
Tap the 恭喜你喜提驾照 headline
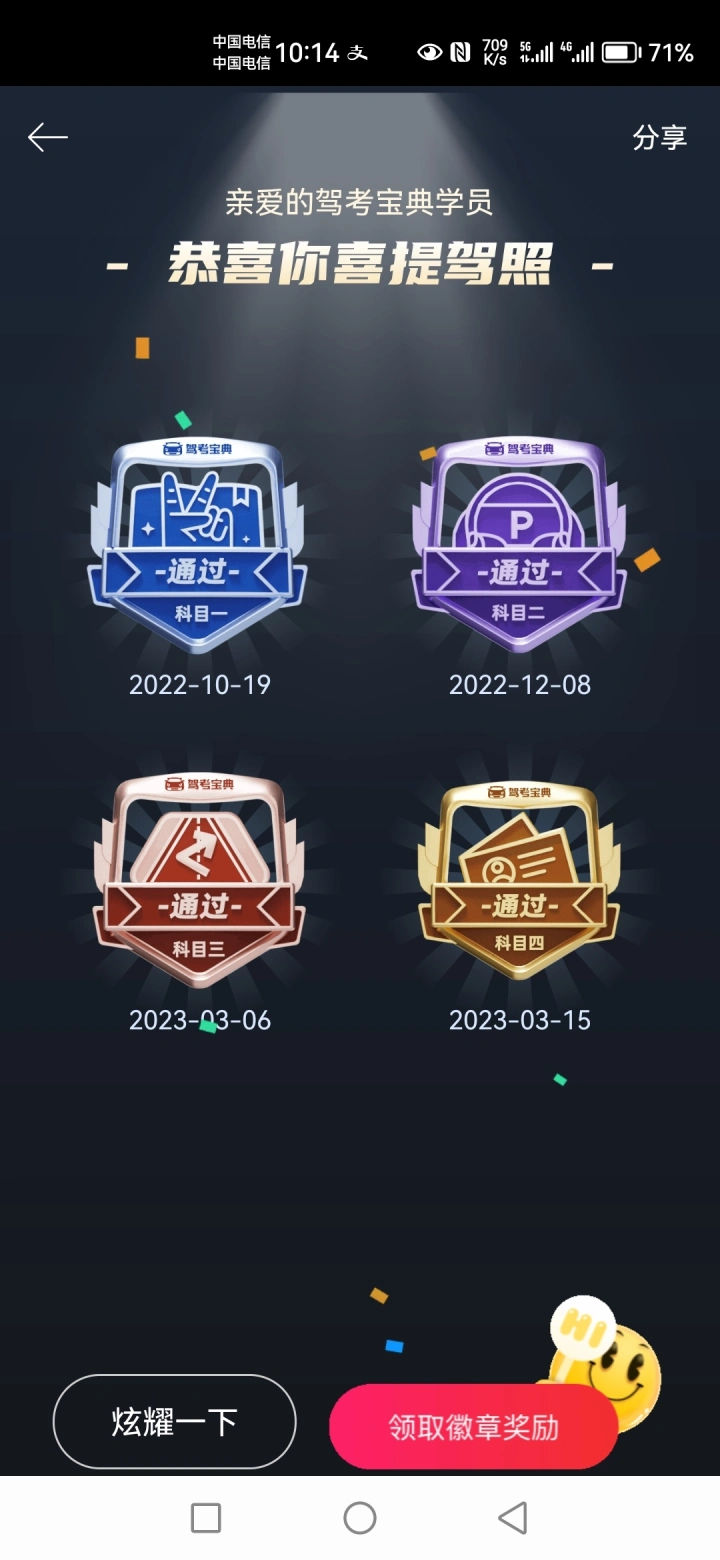pyautogui.click(x=360, y=264)
